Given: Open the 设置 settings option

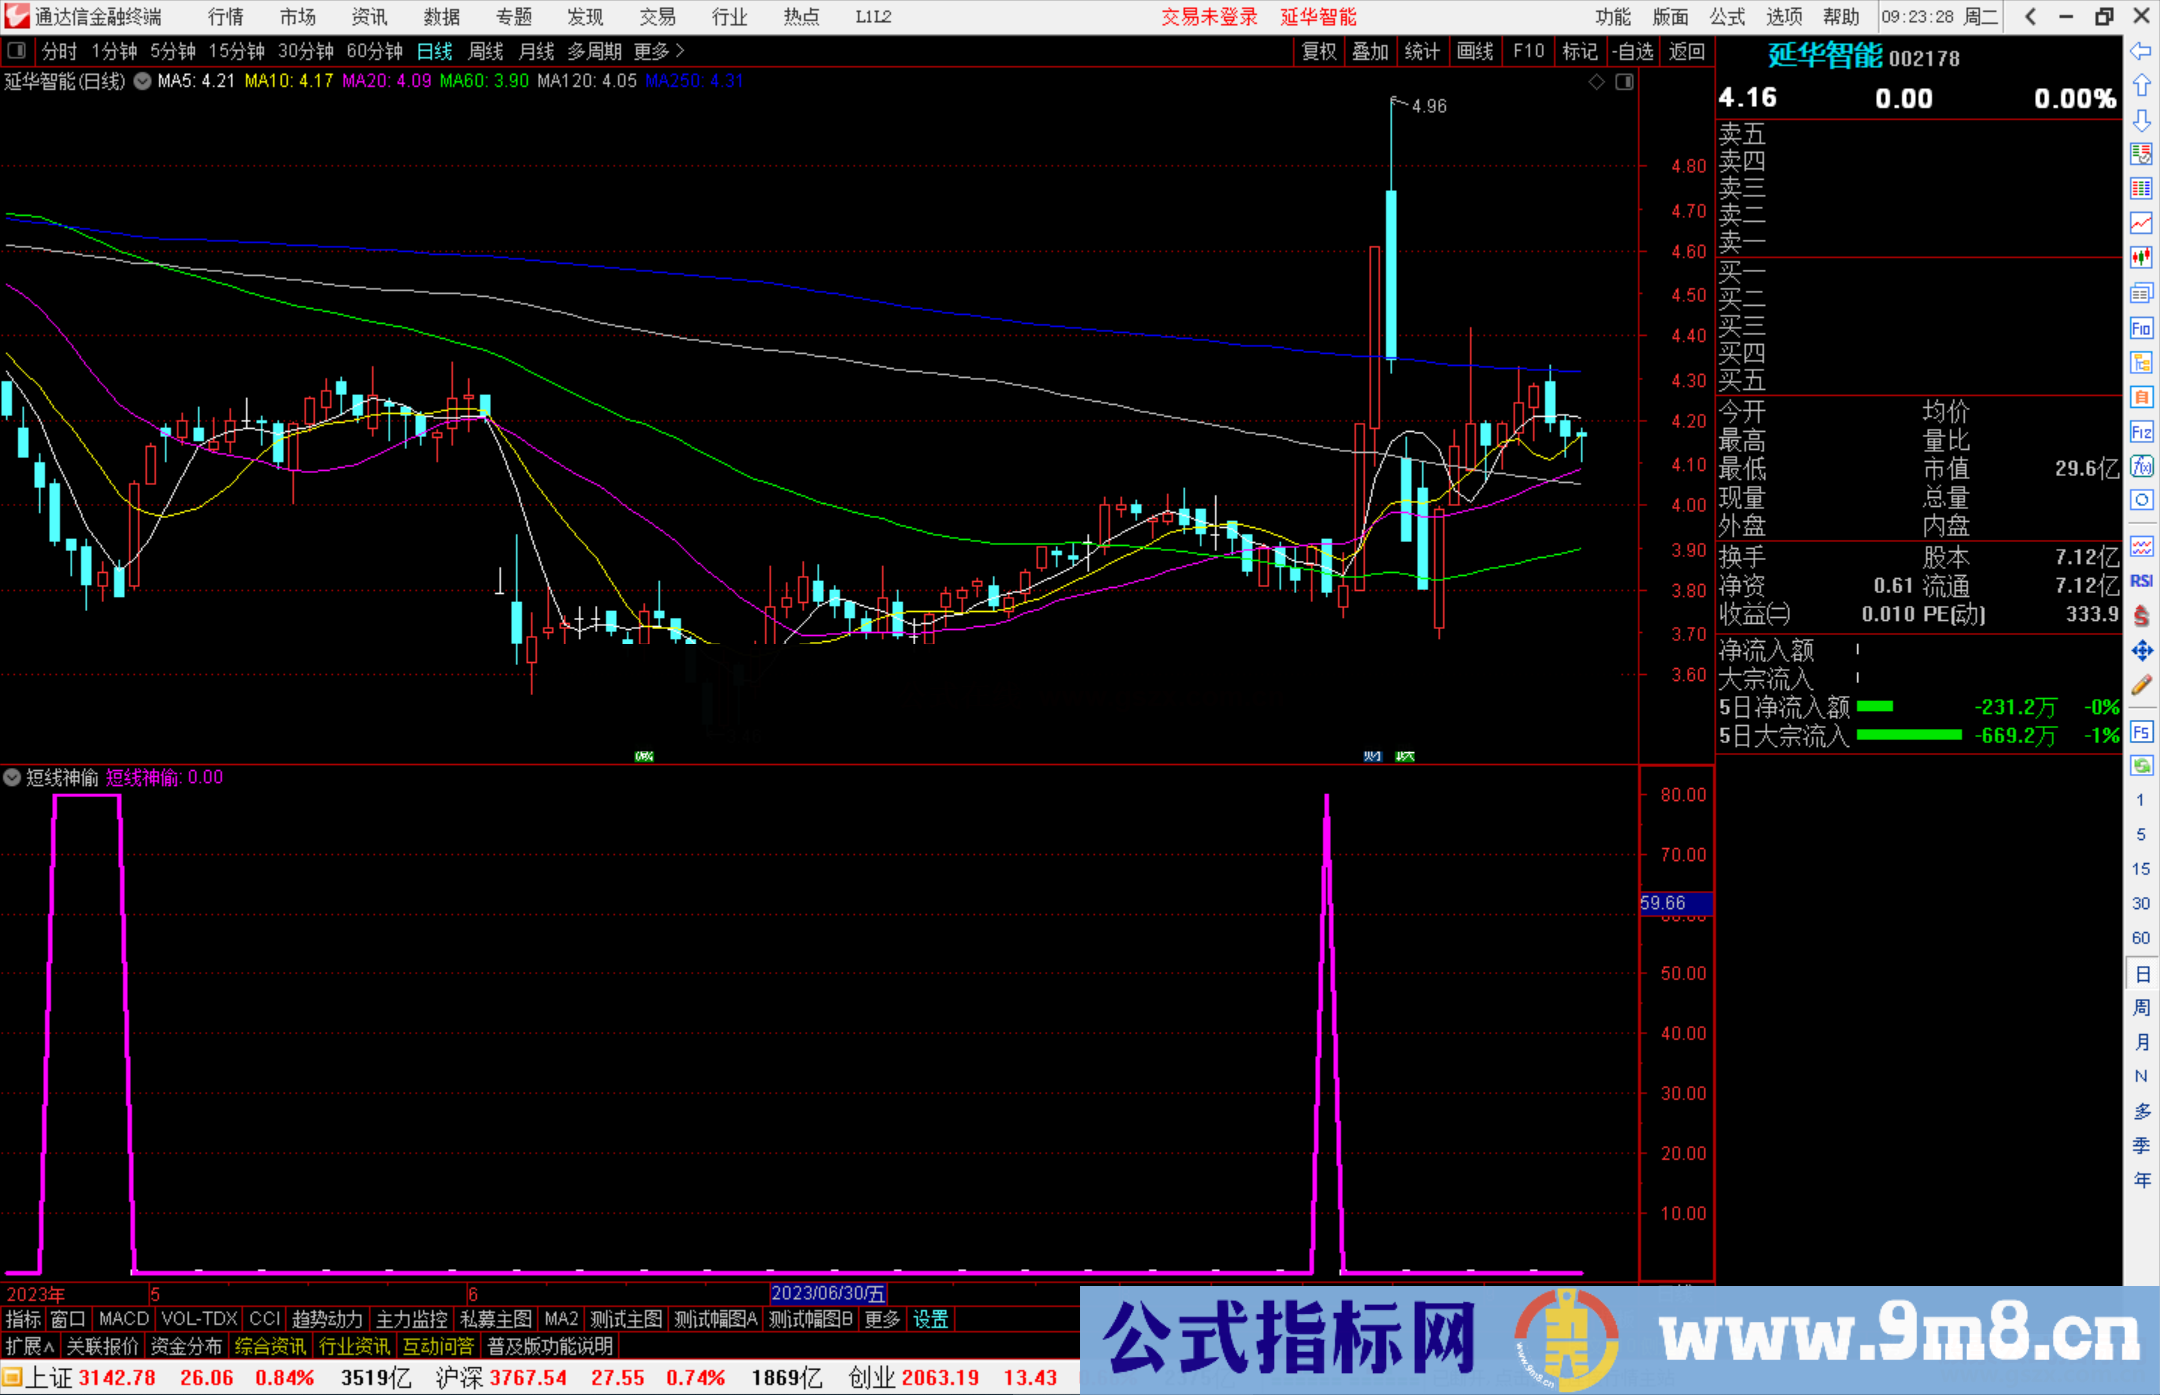Looking at the screenshot, I should tap(930, 1319).
